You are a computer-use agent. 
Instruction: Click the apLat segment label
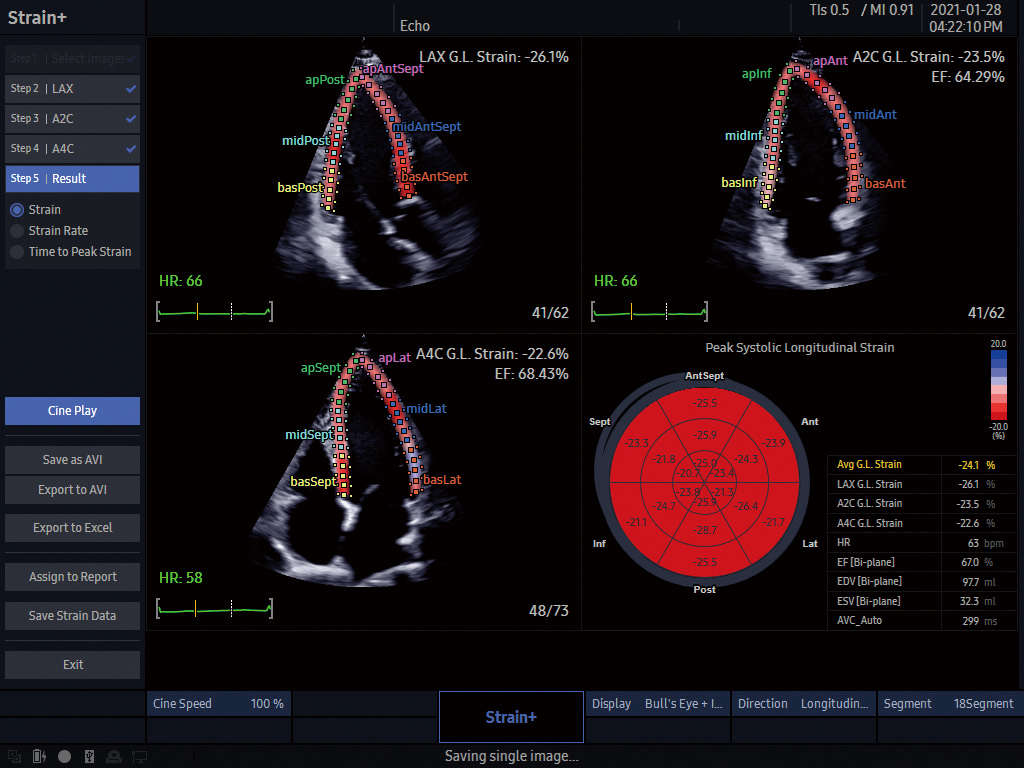click(x=395, y=358)
